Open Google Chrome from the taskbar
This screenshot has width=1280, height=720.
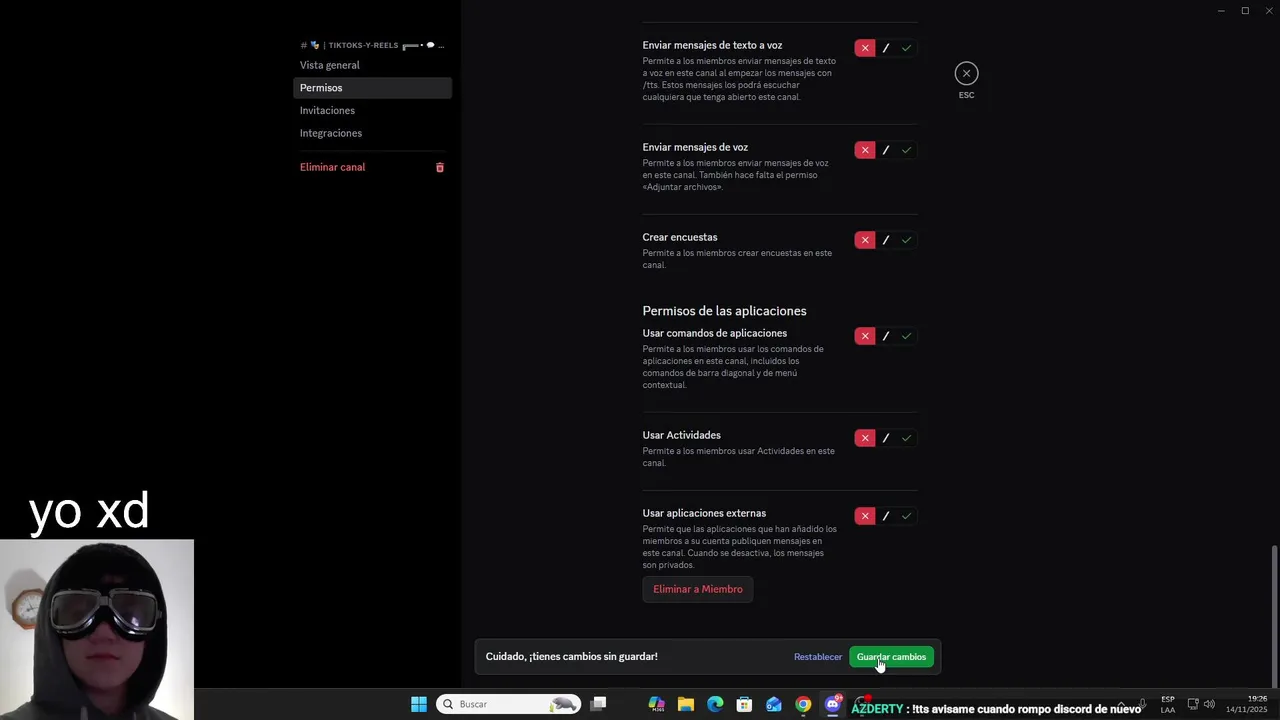point(803,704)
